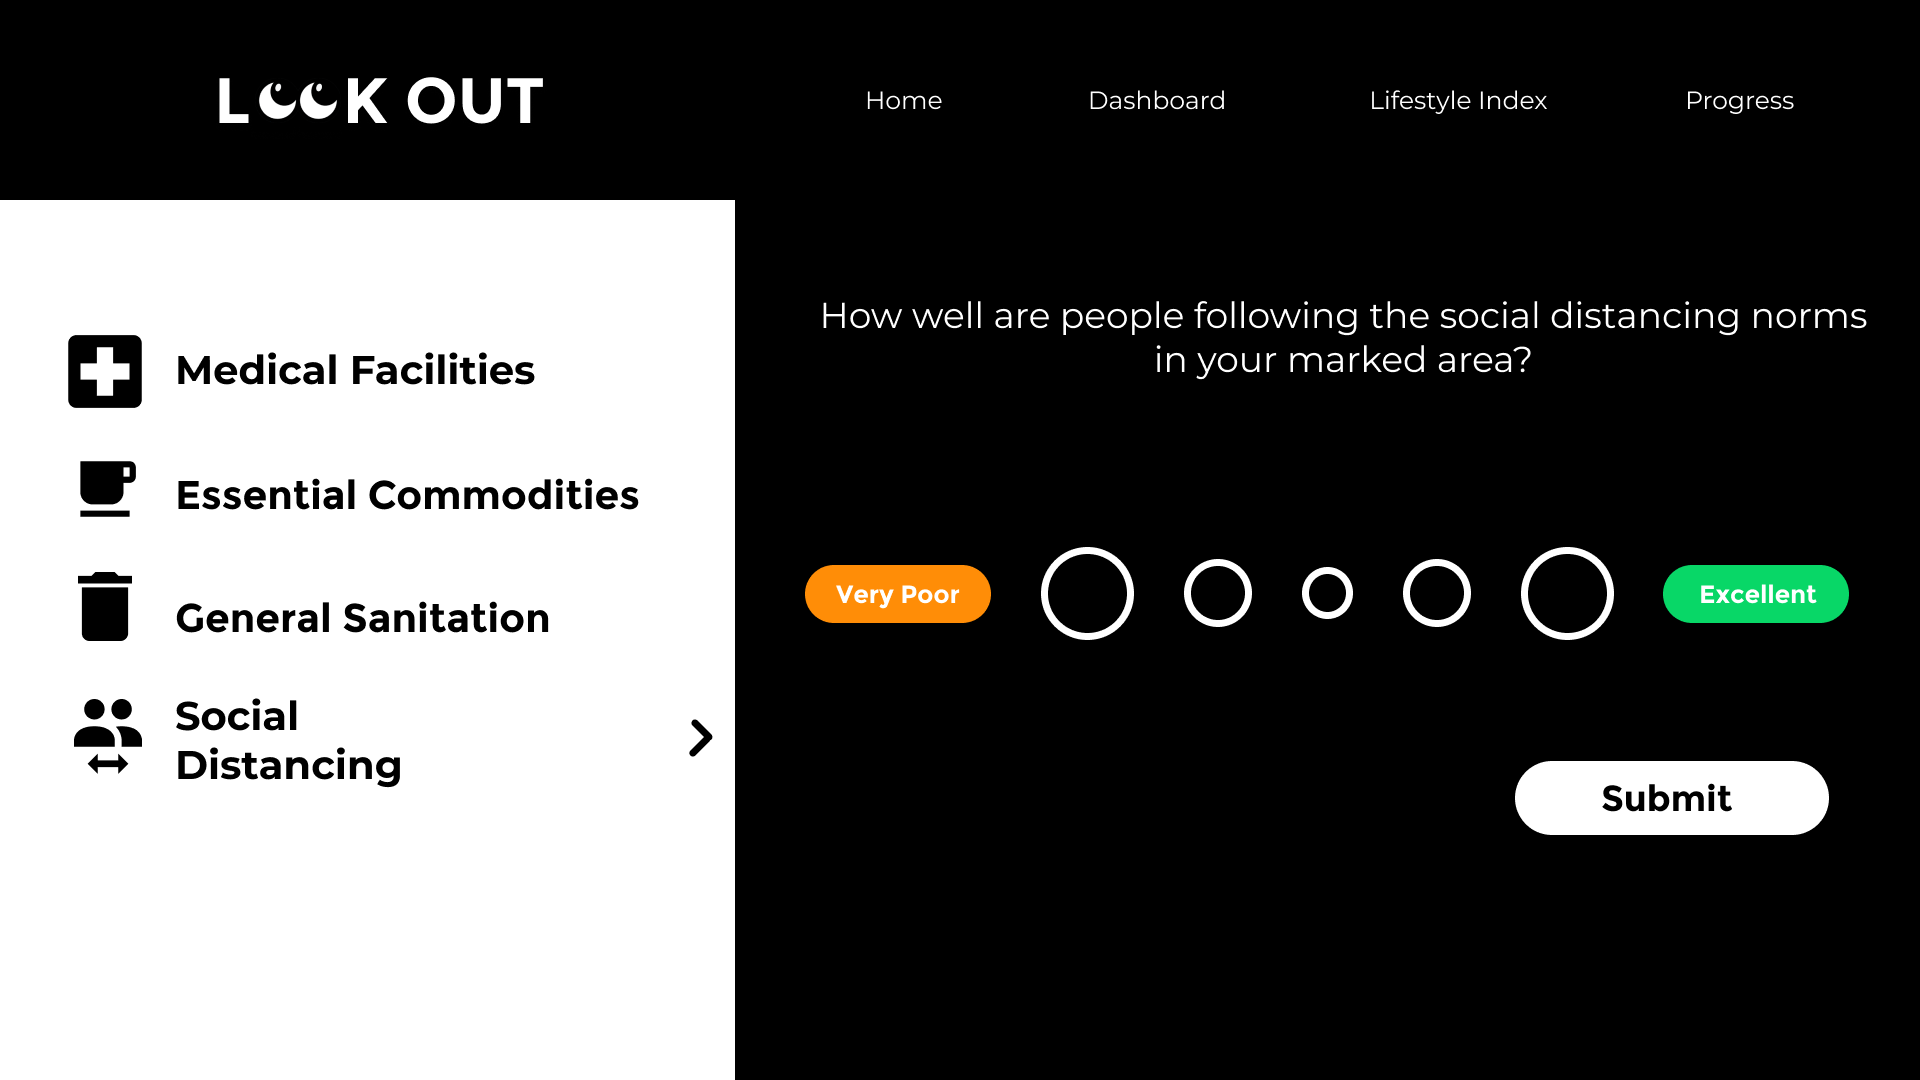
Task: Select the largest circle next to Very Poor
Action: pos(1087,593)
